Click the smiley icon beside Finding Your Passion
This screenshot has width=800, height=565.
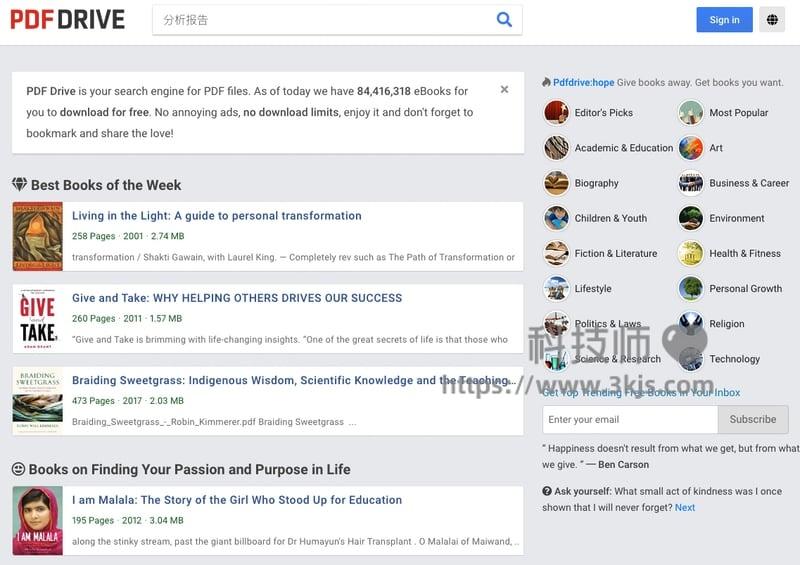click(x=18, y=469)
